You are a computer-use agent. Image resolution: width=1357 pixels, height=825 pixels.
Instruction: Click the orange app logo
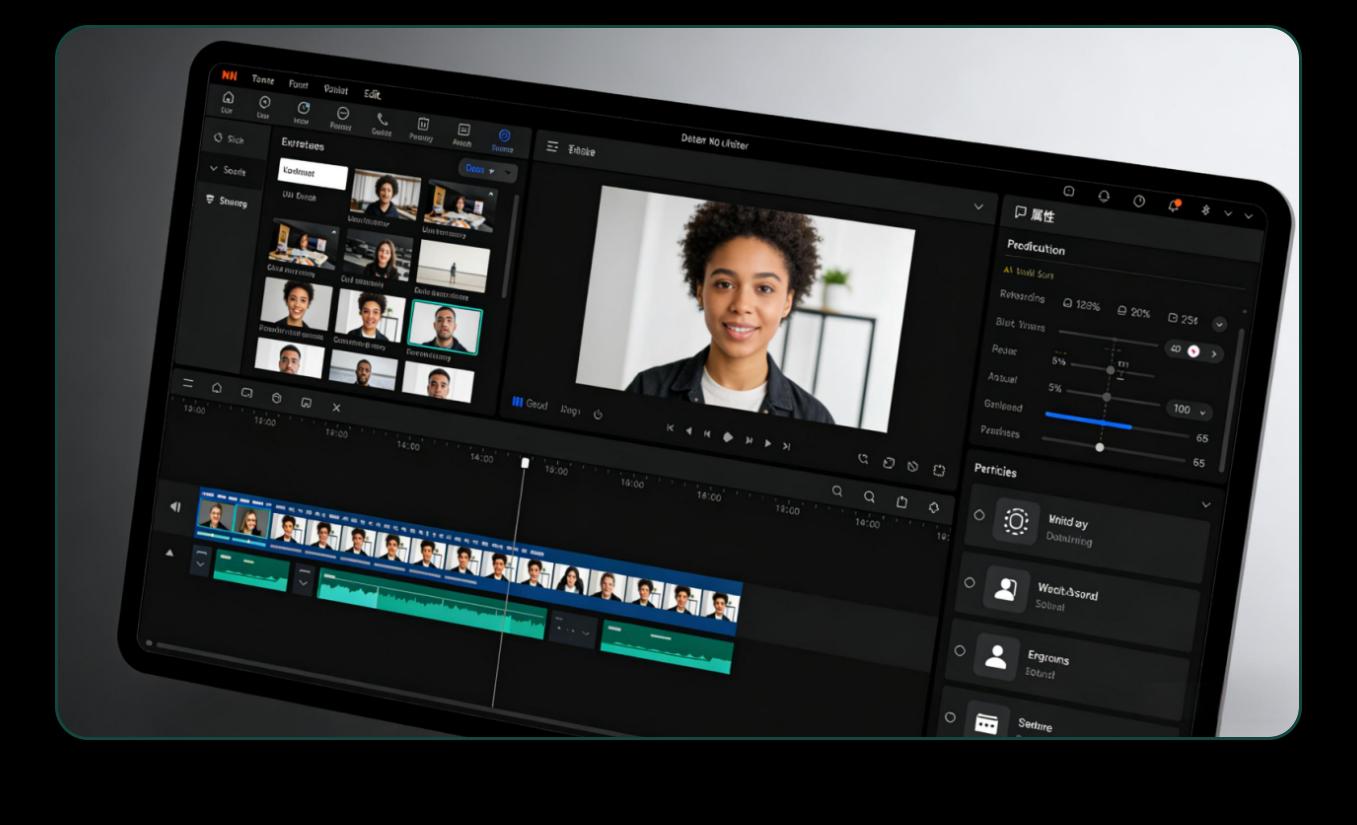[229, 75]
